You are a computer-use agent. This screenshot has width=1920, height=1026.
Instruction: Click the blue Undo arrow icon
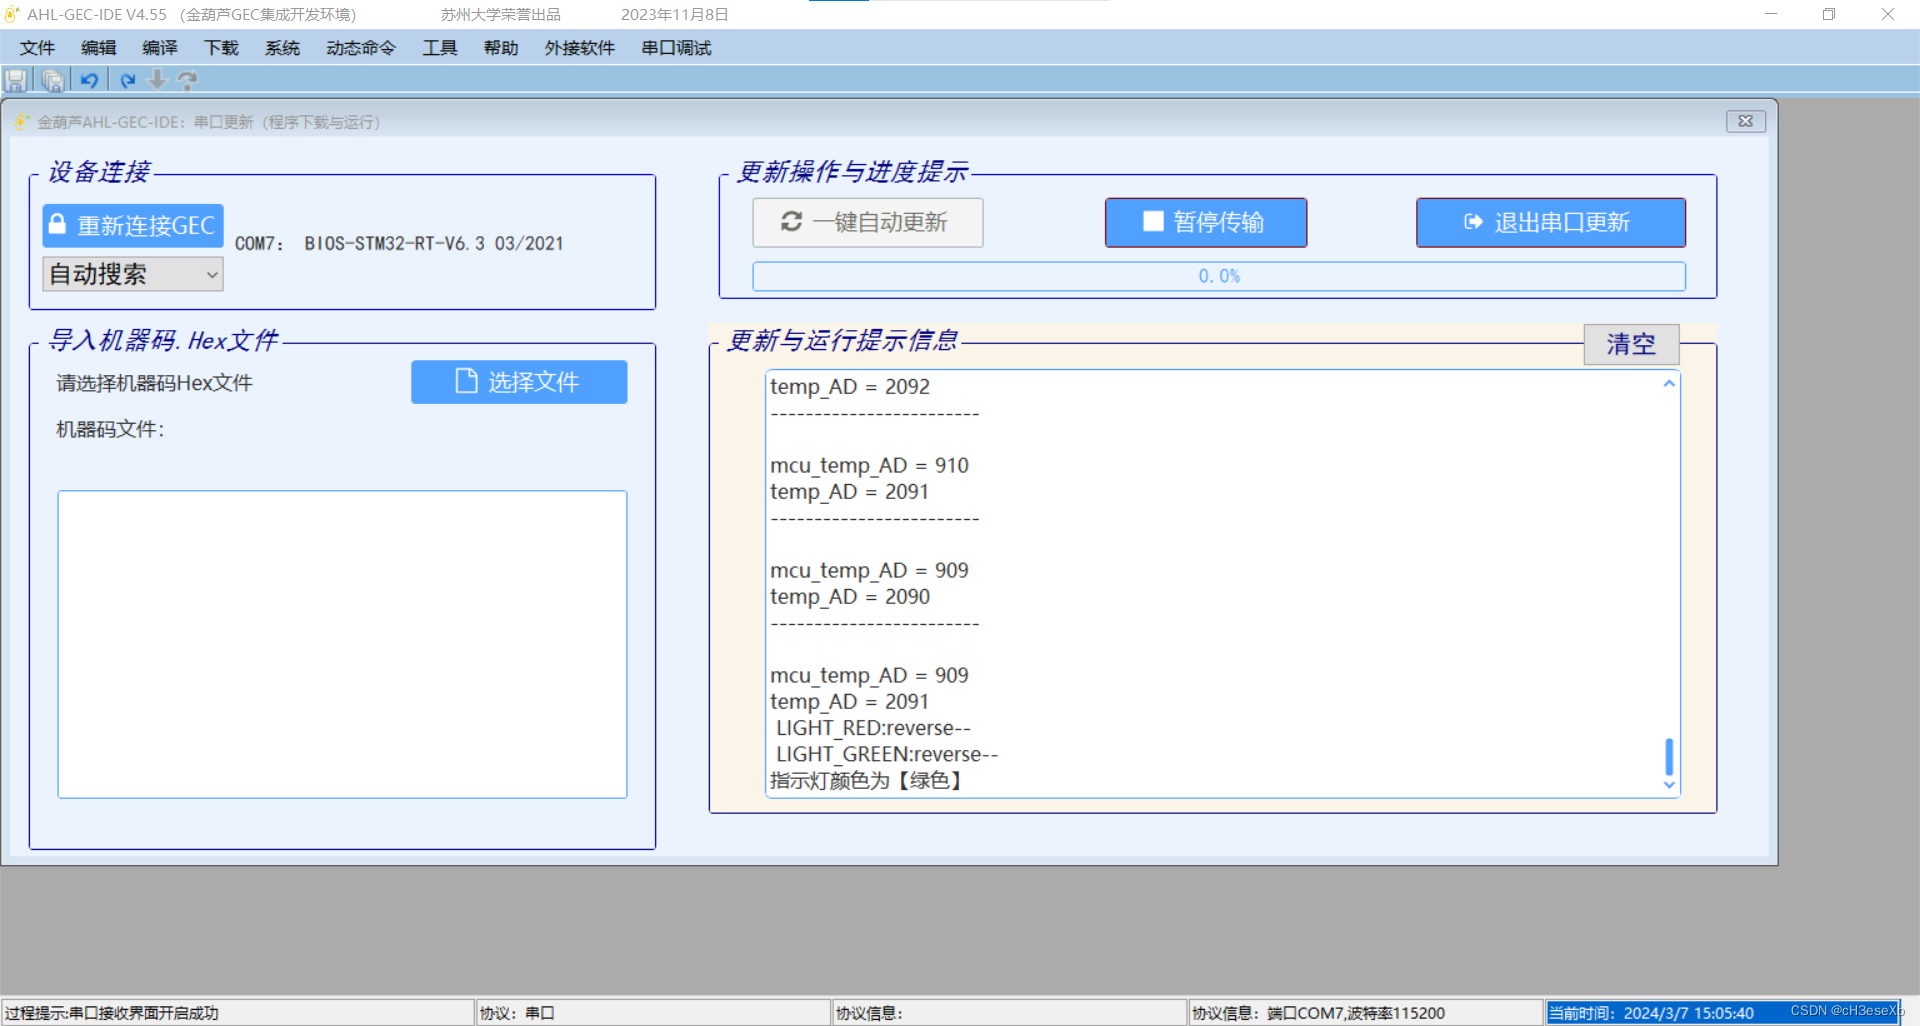(89, 81)
